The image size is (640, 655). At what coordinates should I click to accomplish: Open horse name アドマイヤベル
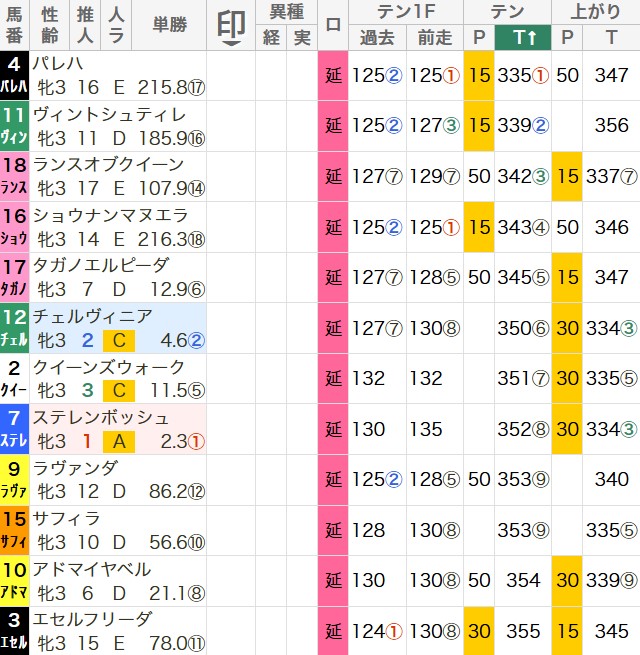click(x=92, y=569)
